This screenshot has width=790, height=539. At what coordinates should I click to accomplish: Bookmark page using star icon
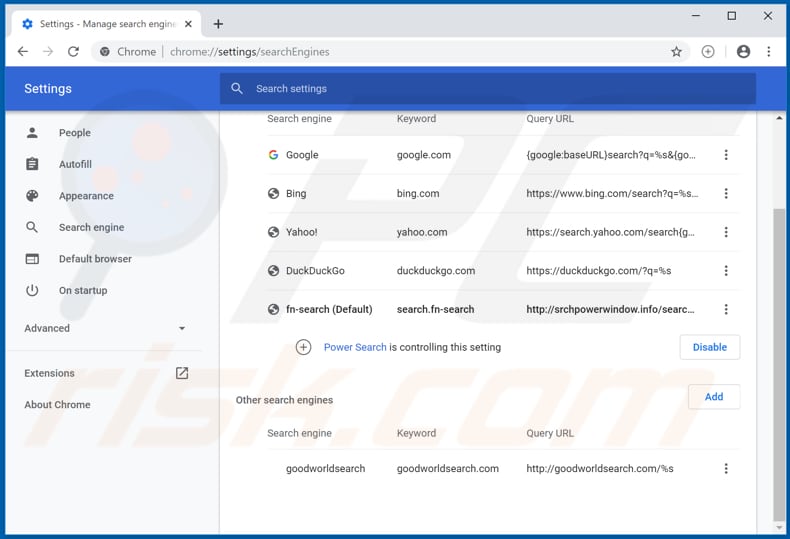pyautogui.click(x=676, y=52)
